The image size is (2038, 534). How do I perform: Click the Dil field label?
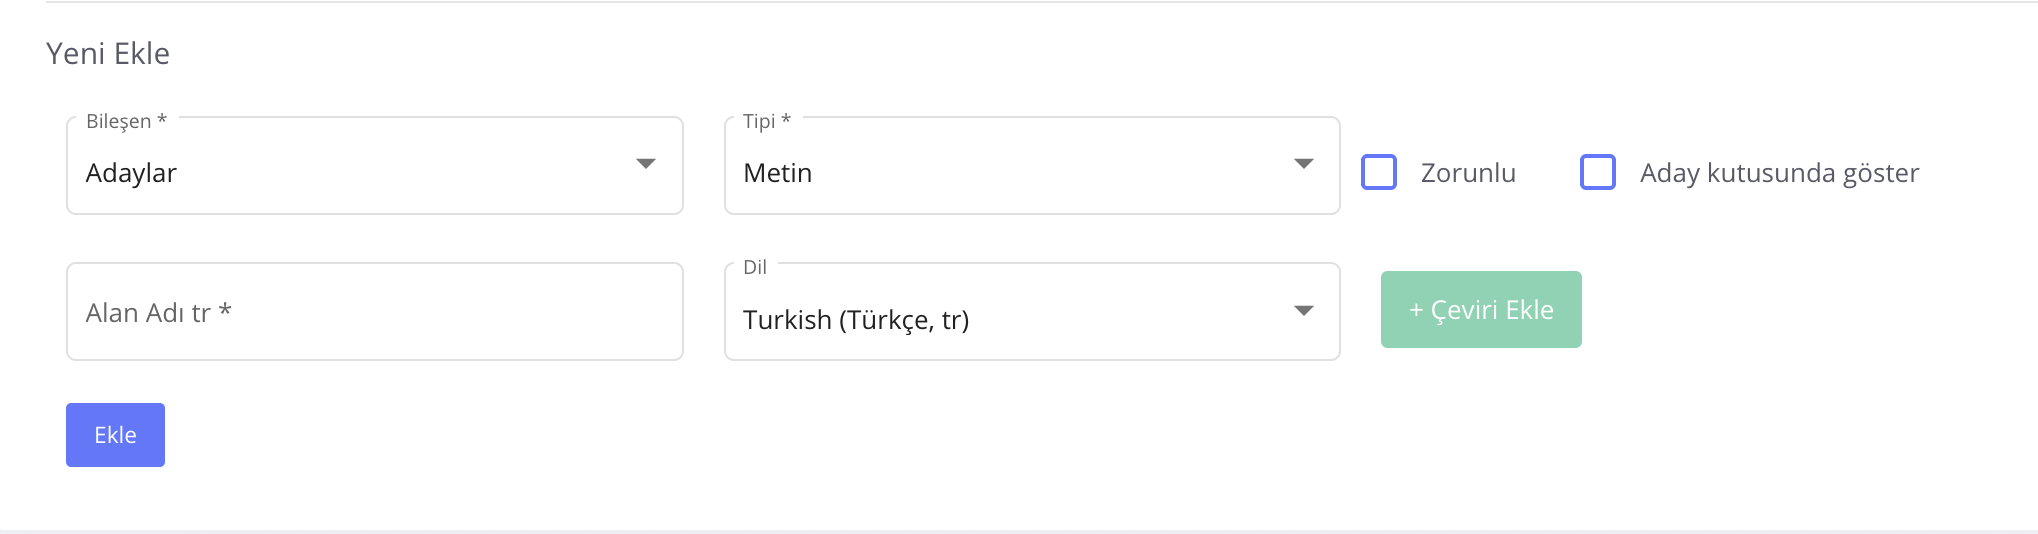point(755,267)
